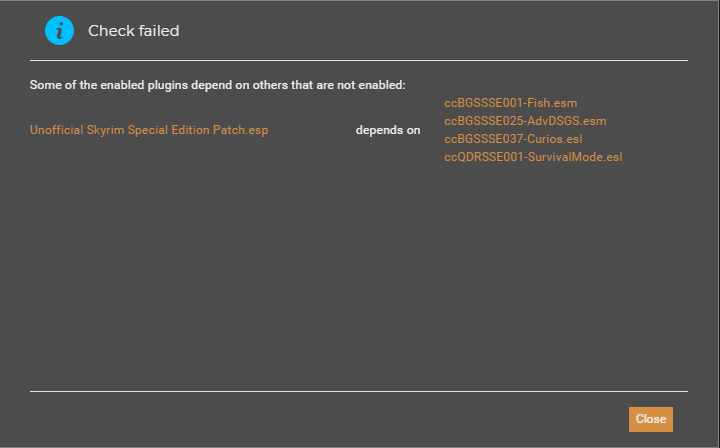Click the empty center of the dialog body

(359, 270)
